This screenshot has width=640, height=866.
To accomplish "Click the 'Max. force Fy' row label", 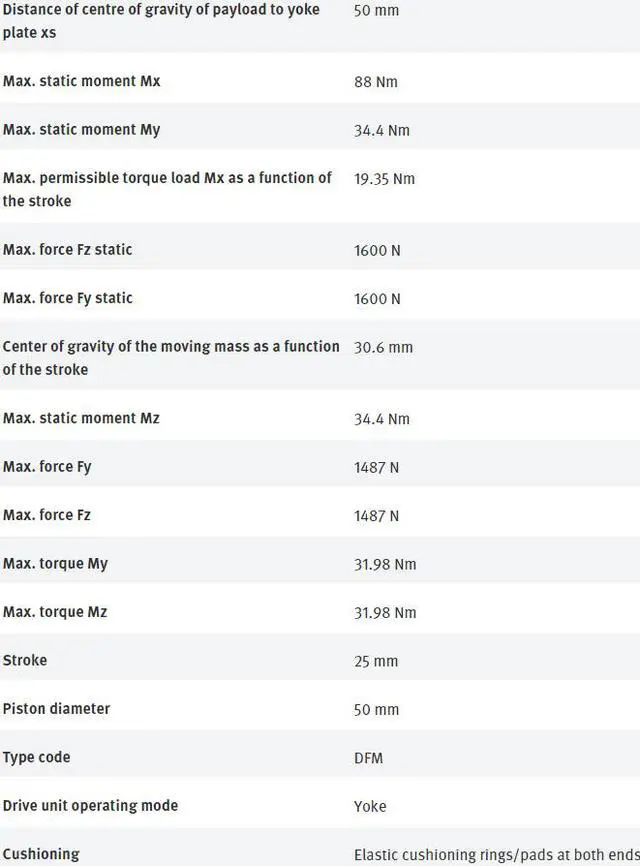I will click(47, 467).
